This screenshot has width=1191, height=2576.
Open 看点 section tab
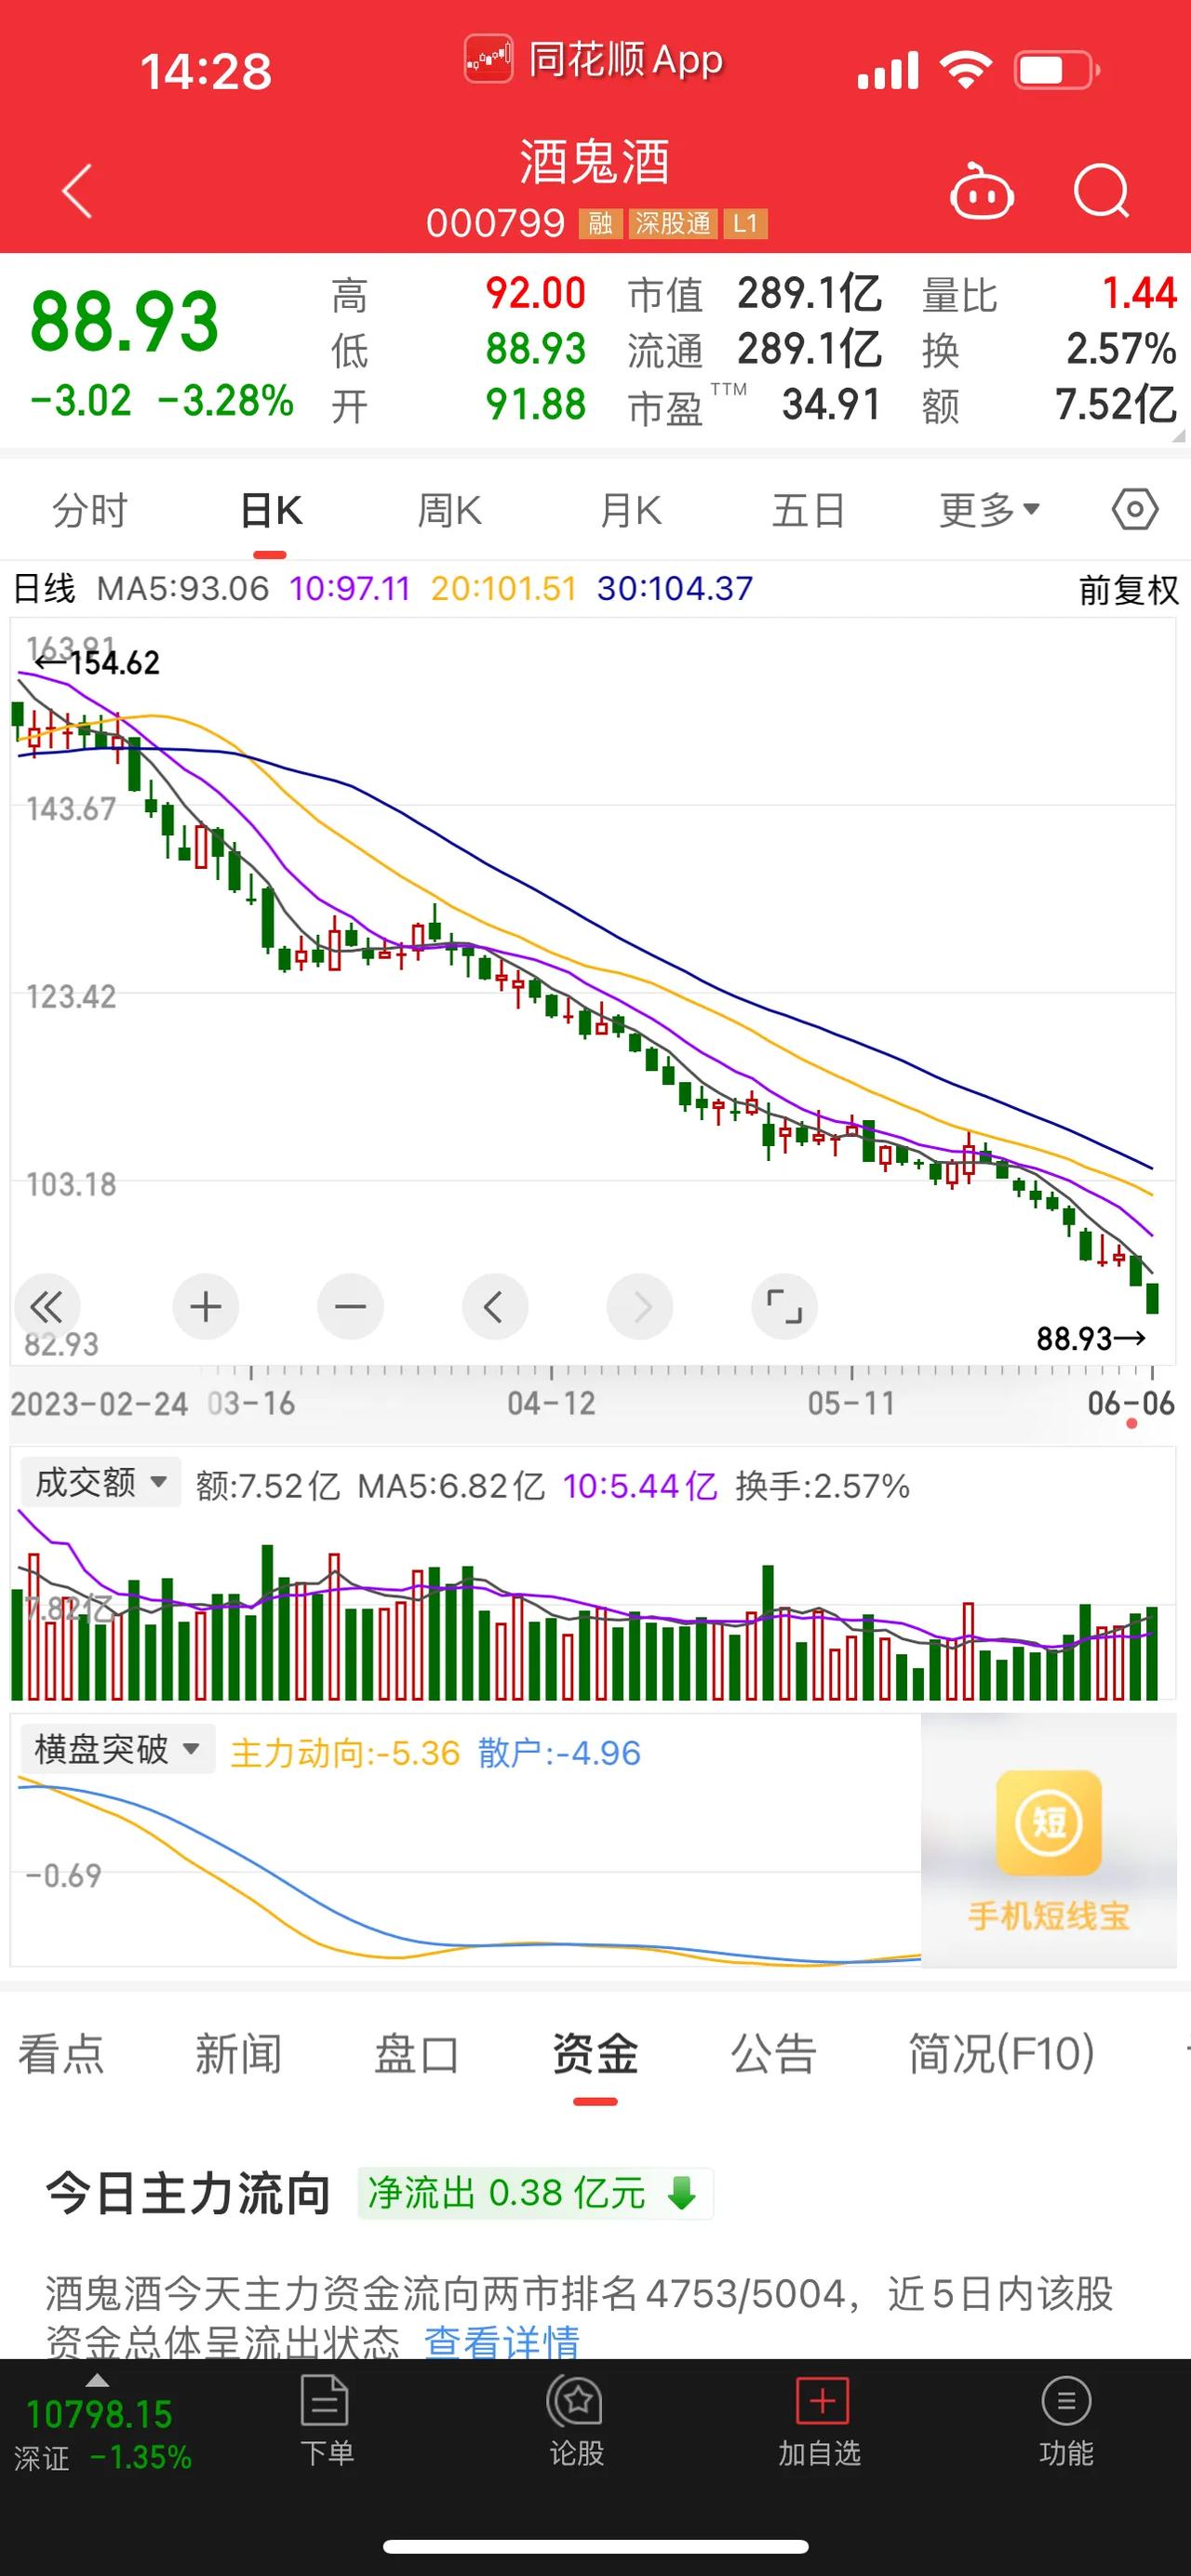(61, 2054)
